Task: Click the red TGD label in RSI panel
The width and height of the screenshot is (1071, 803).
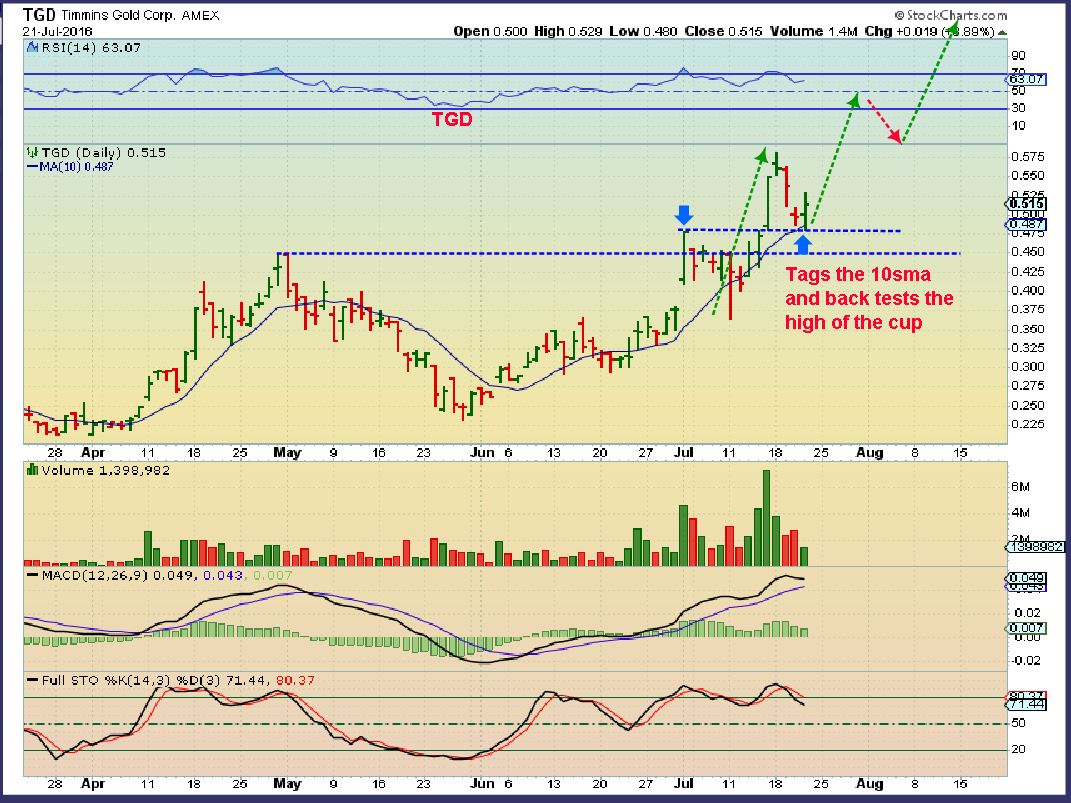Action: coord(452,119)
